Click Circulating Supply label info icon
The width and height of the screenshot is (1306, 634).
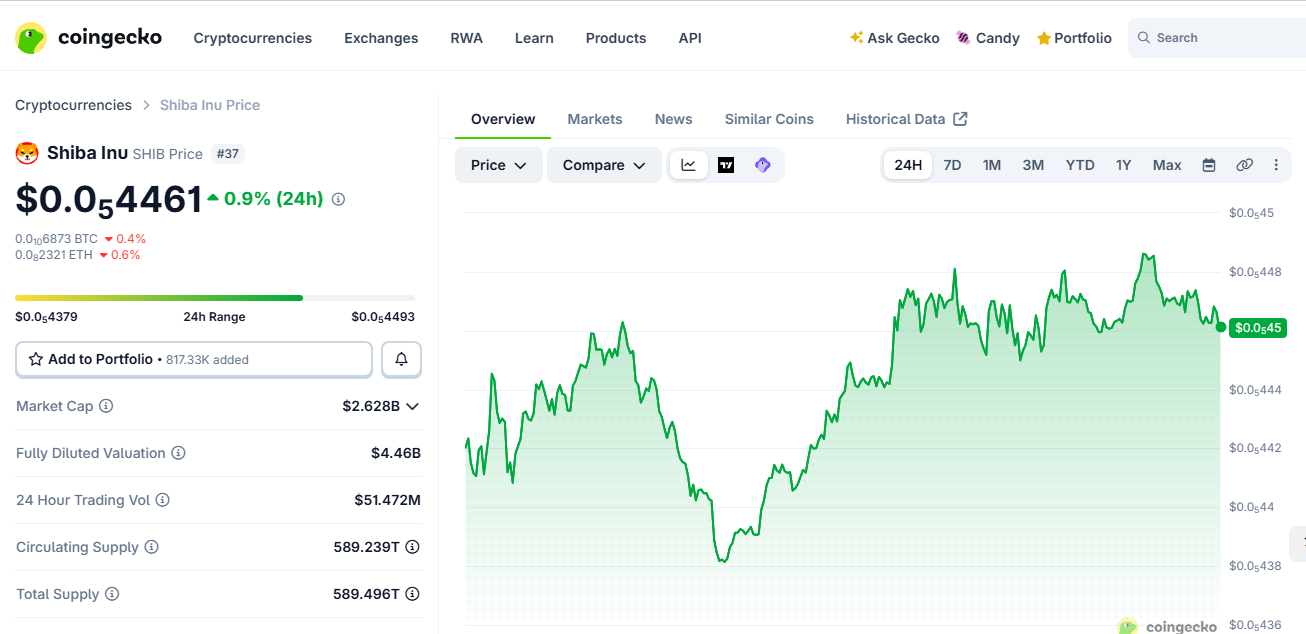[152, 547]
